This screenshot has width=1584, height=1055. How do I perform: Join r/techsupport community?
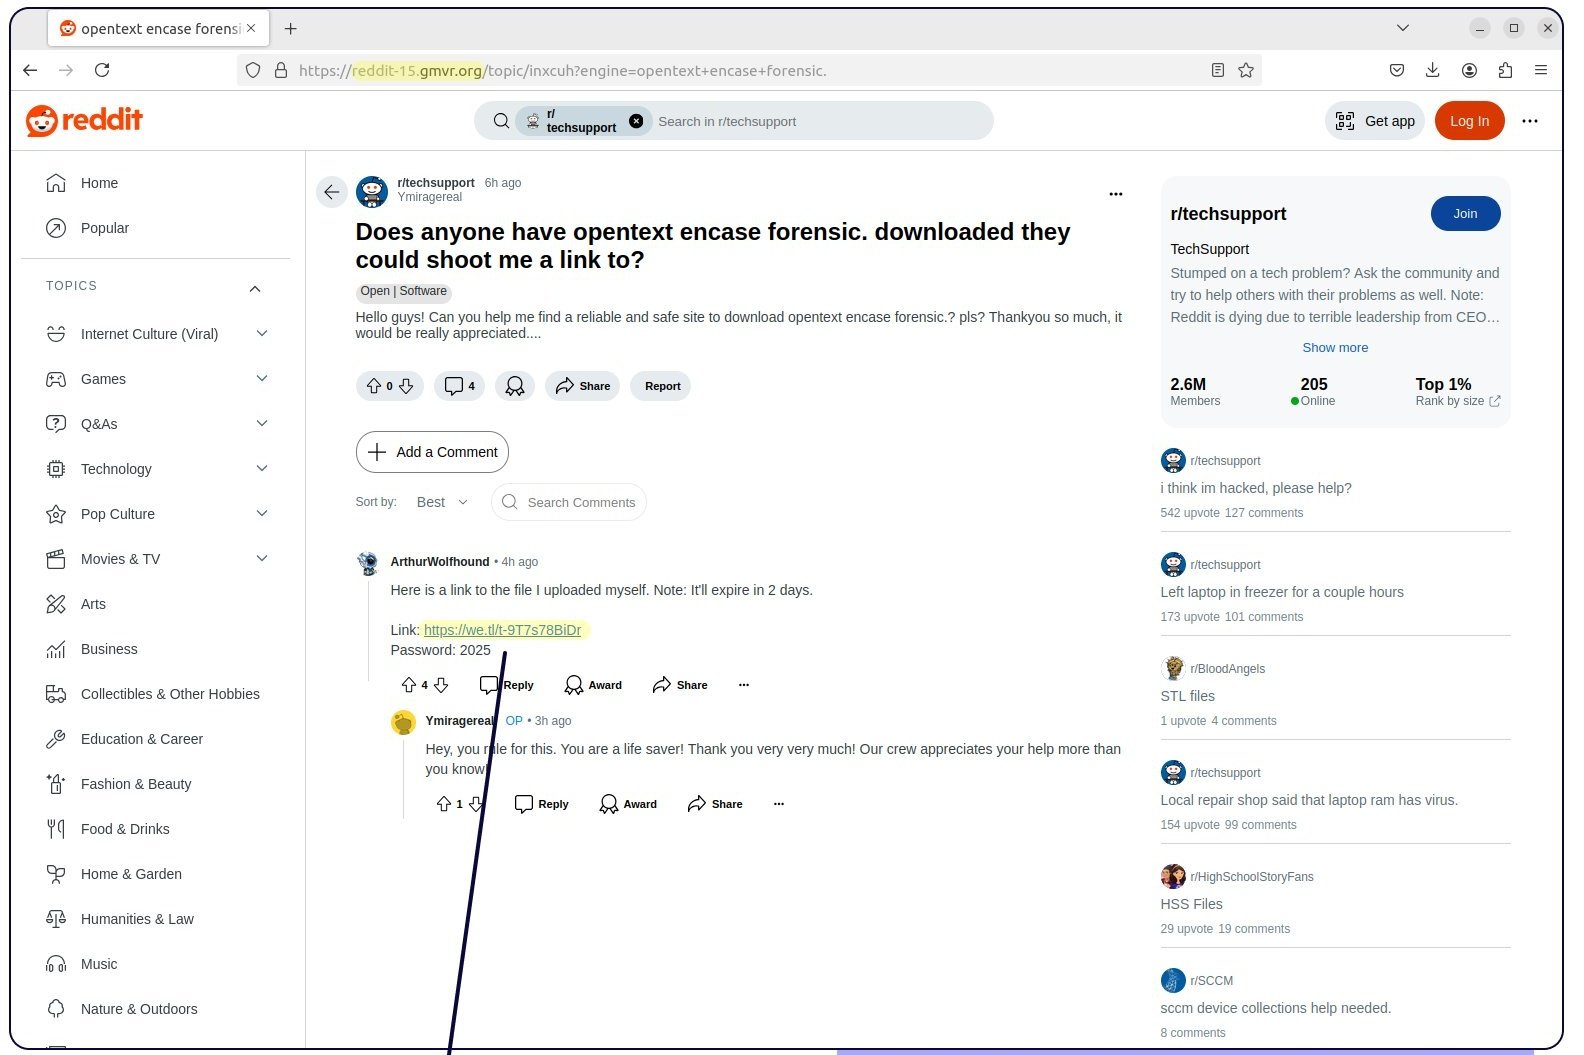[1465, 214]
